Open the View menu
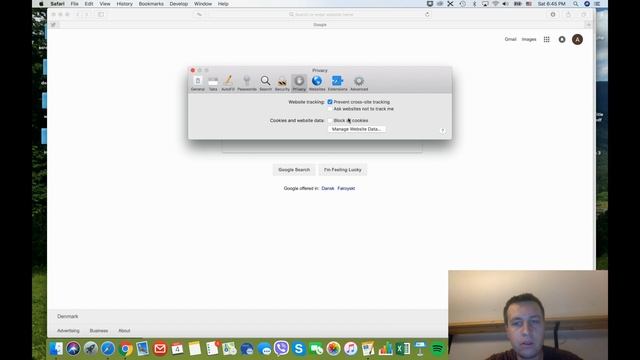Screen dimensions: 640x360 [x=105, y=4]
